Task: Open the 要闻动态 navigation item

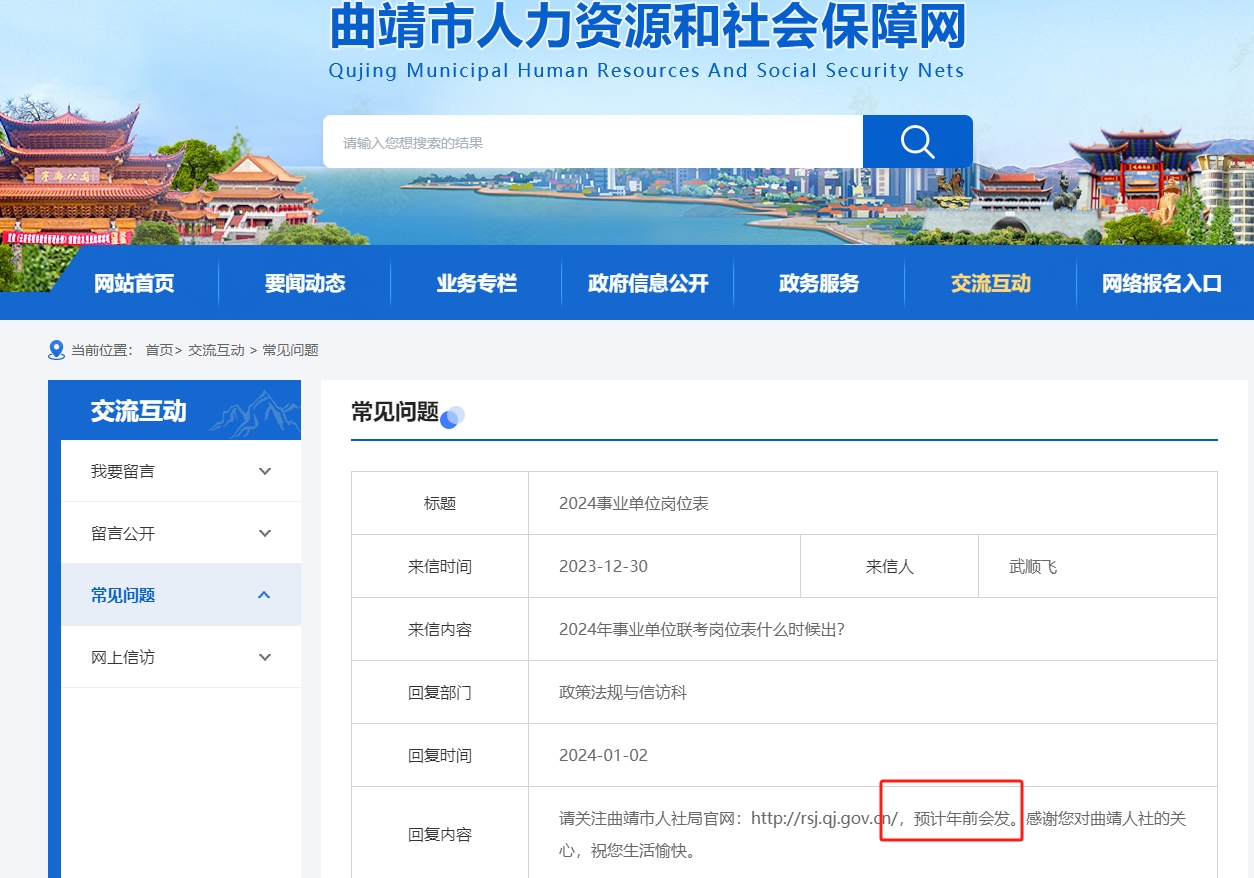Action: [x=305, y=283]
